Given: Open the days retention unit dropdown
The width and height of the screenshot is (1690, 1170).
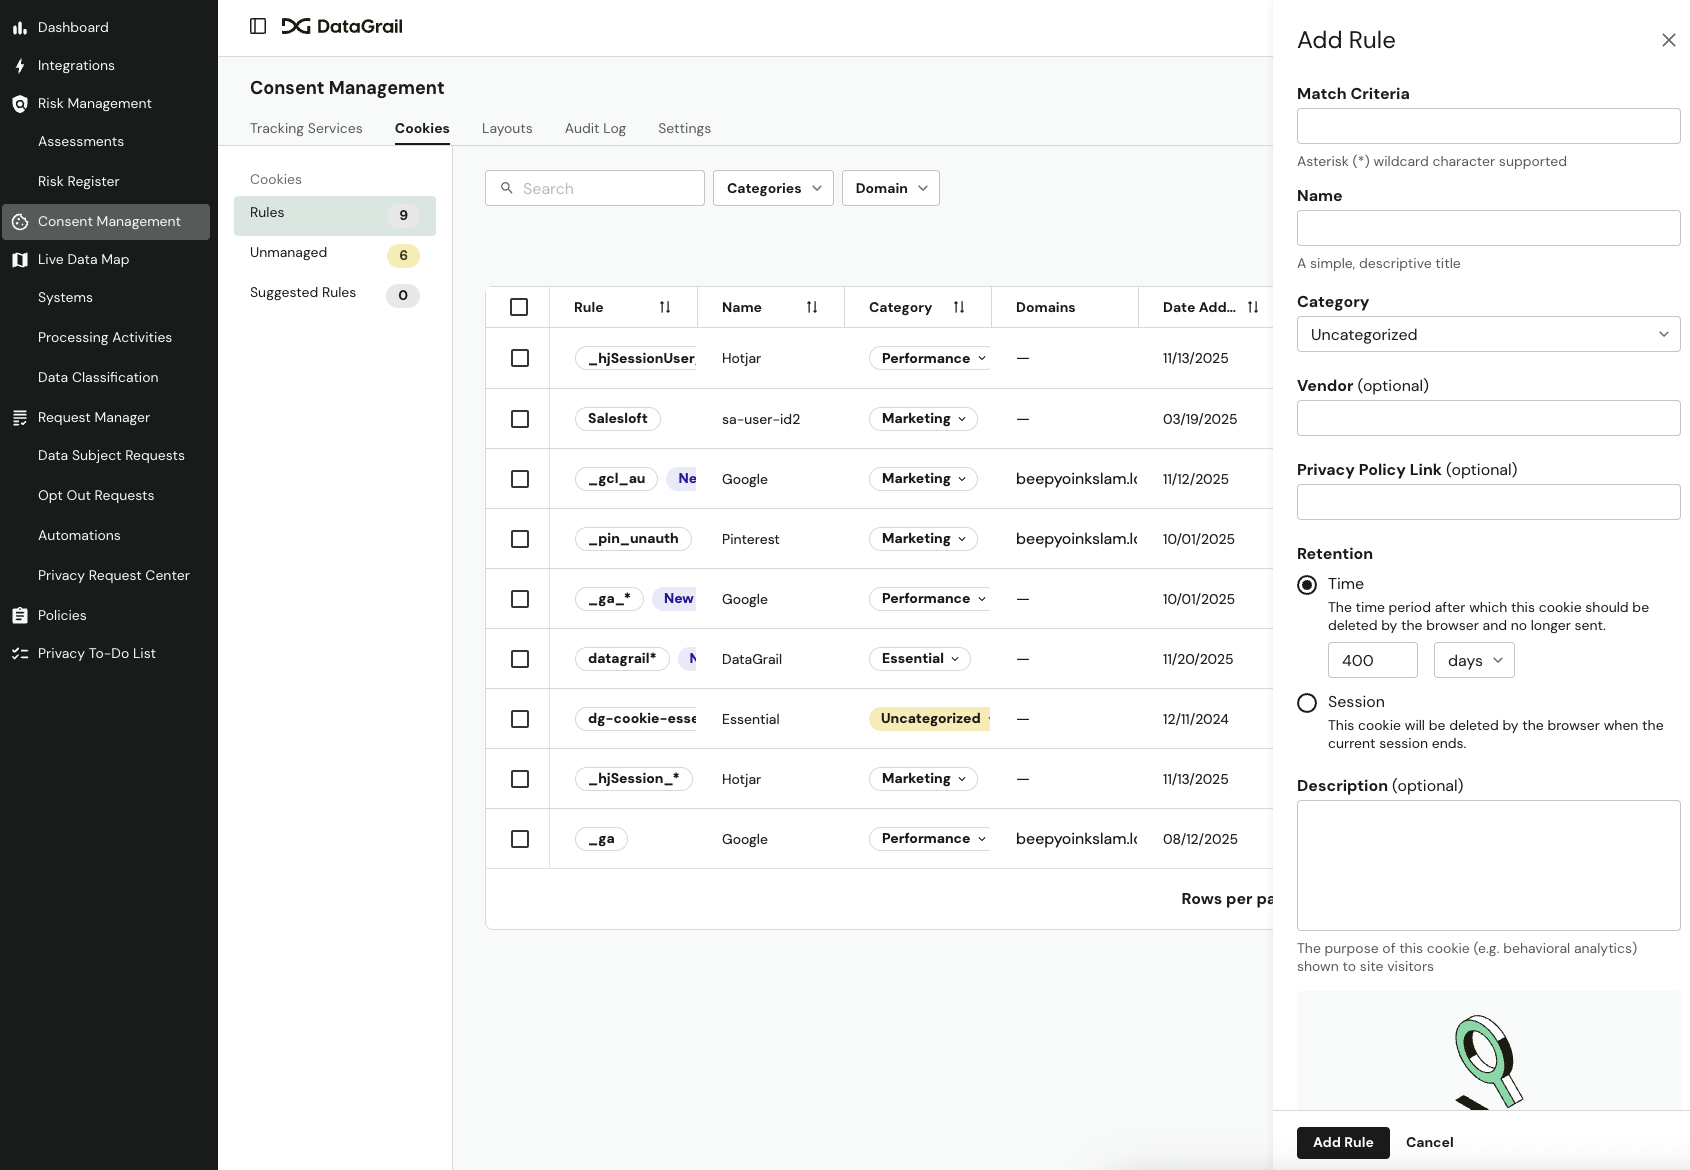Looking at the screenshot, I should [x=1474, y=661].
